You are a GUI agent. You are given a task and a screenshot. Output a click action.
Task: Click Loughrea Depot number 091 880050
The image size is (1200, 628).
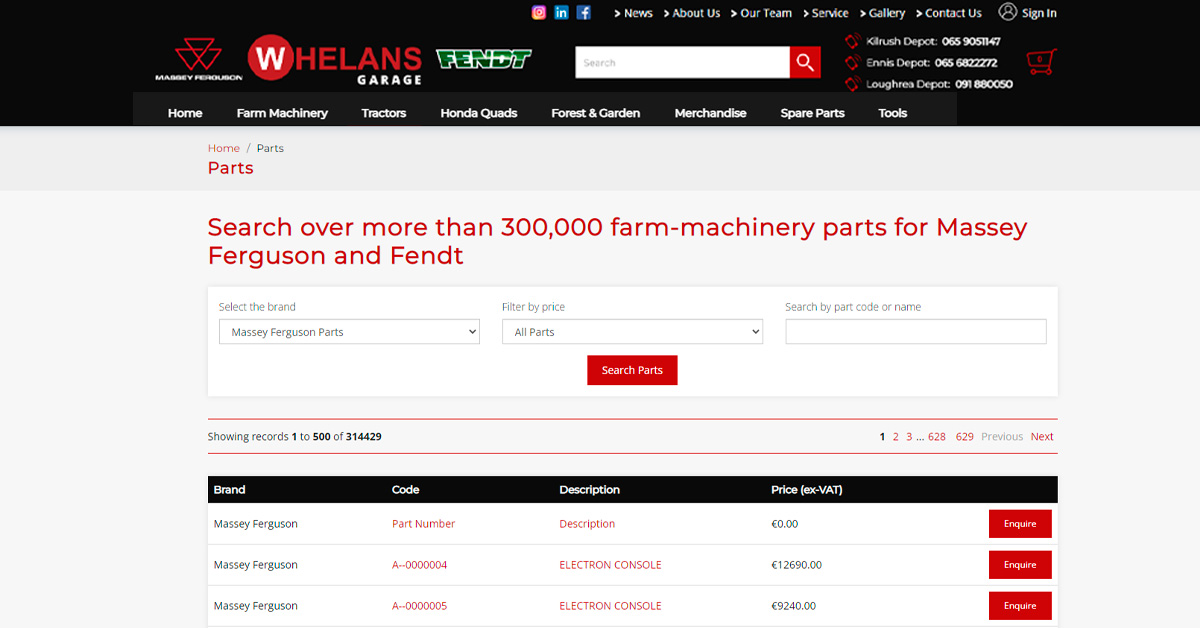click(984, 85)
